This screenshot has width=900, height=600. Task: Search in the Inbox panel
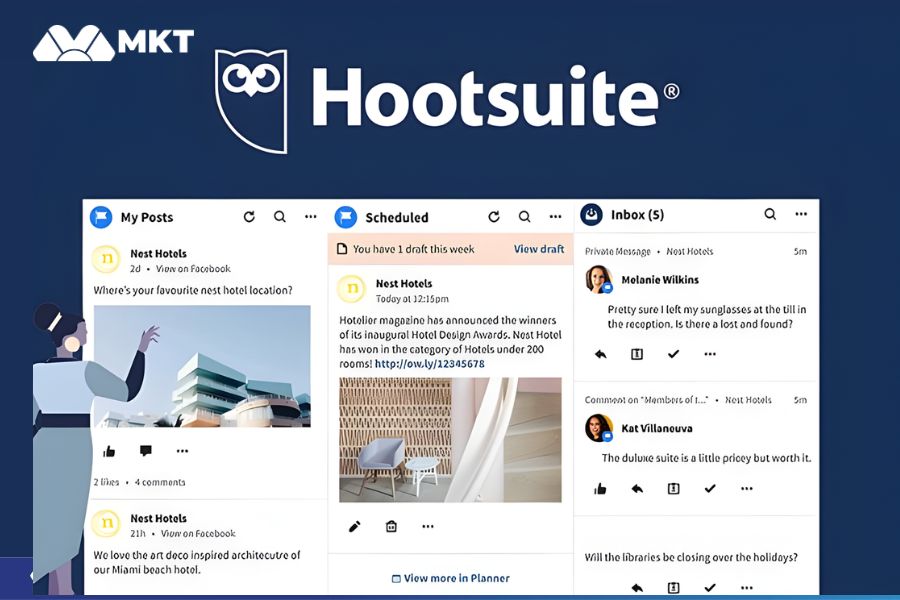(x=770, y=214)
